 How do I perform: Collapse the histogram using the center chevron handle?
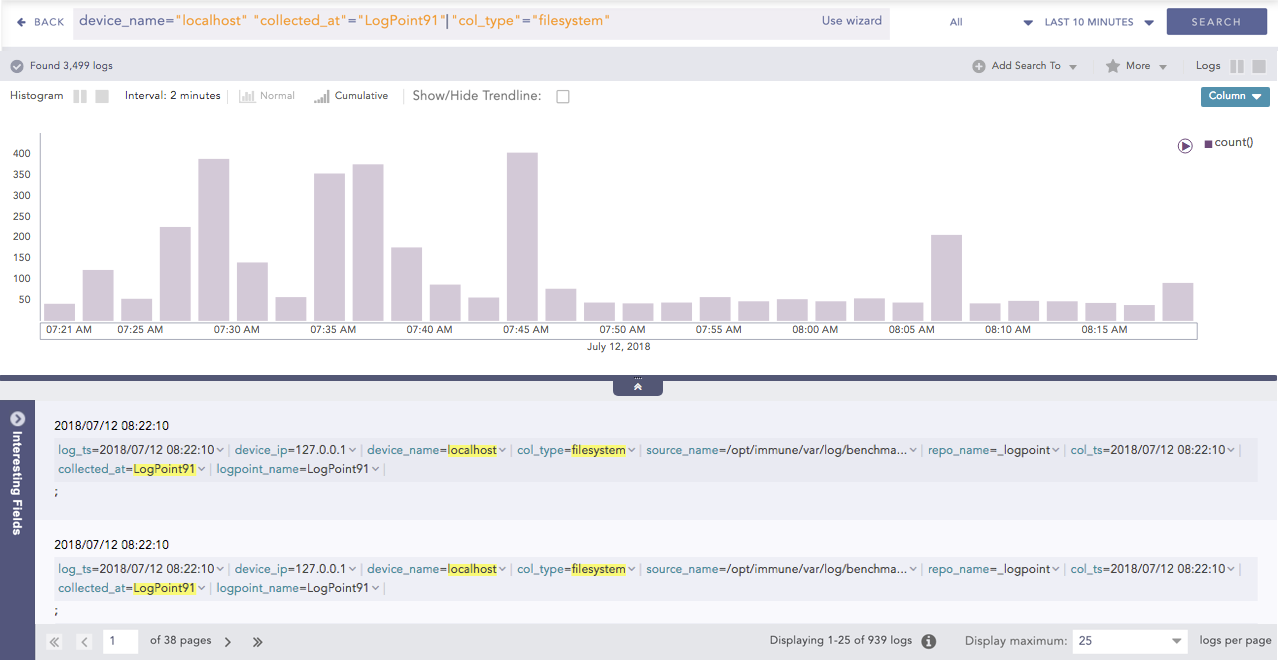pyautogui.click(x=638, y=386)
